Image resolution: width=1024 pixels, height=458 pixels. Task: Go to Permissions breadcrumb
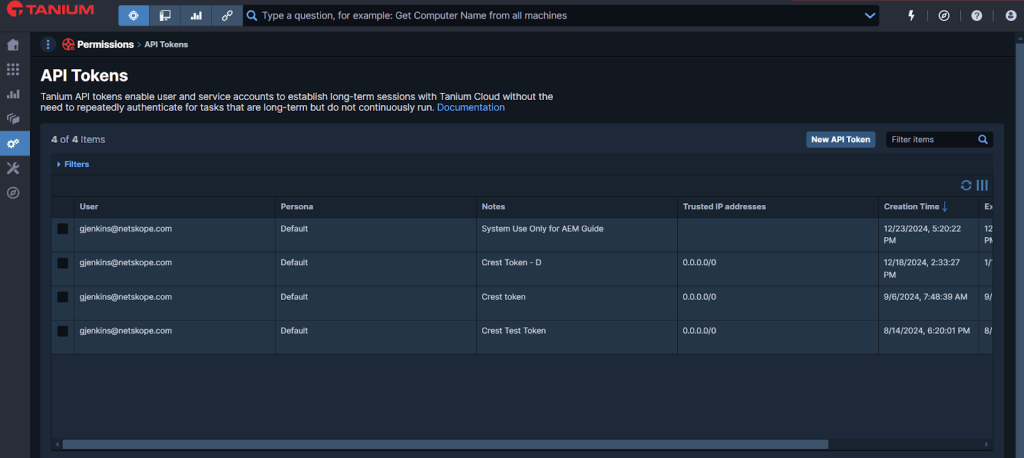(x=104, y=44)
